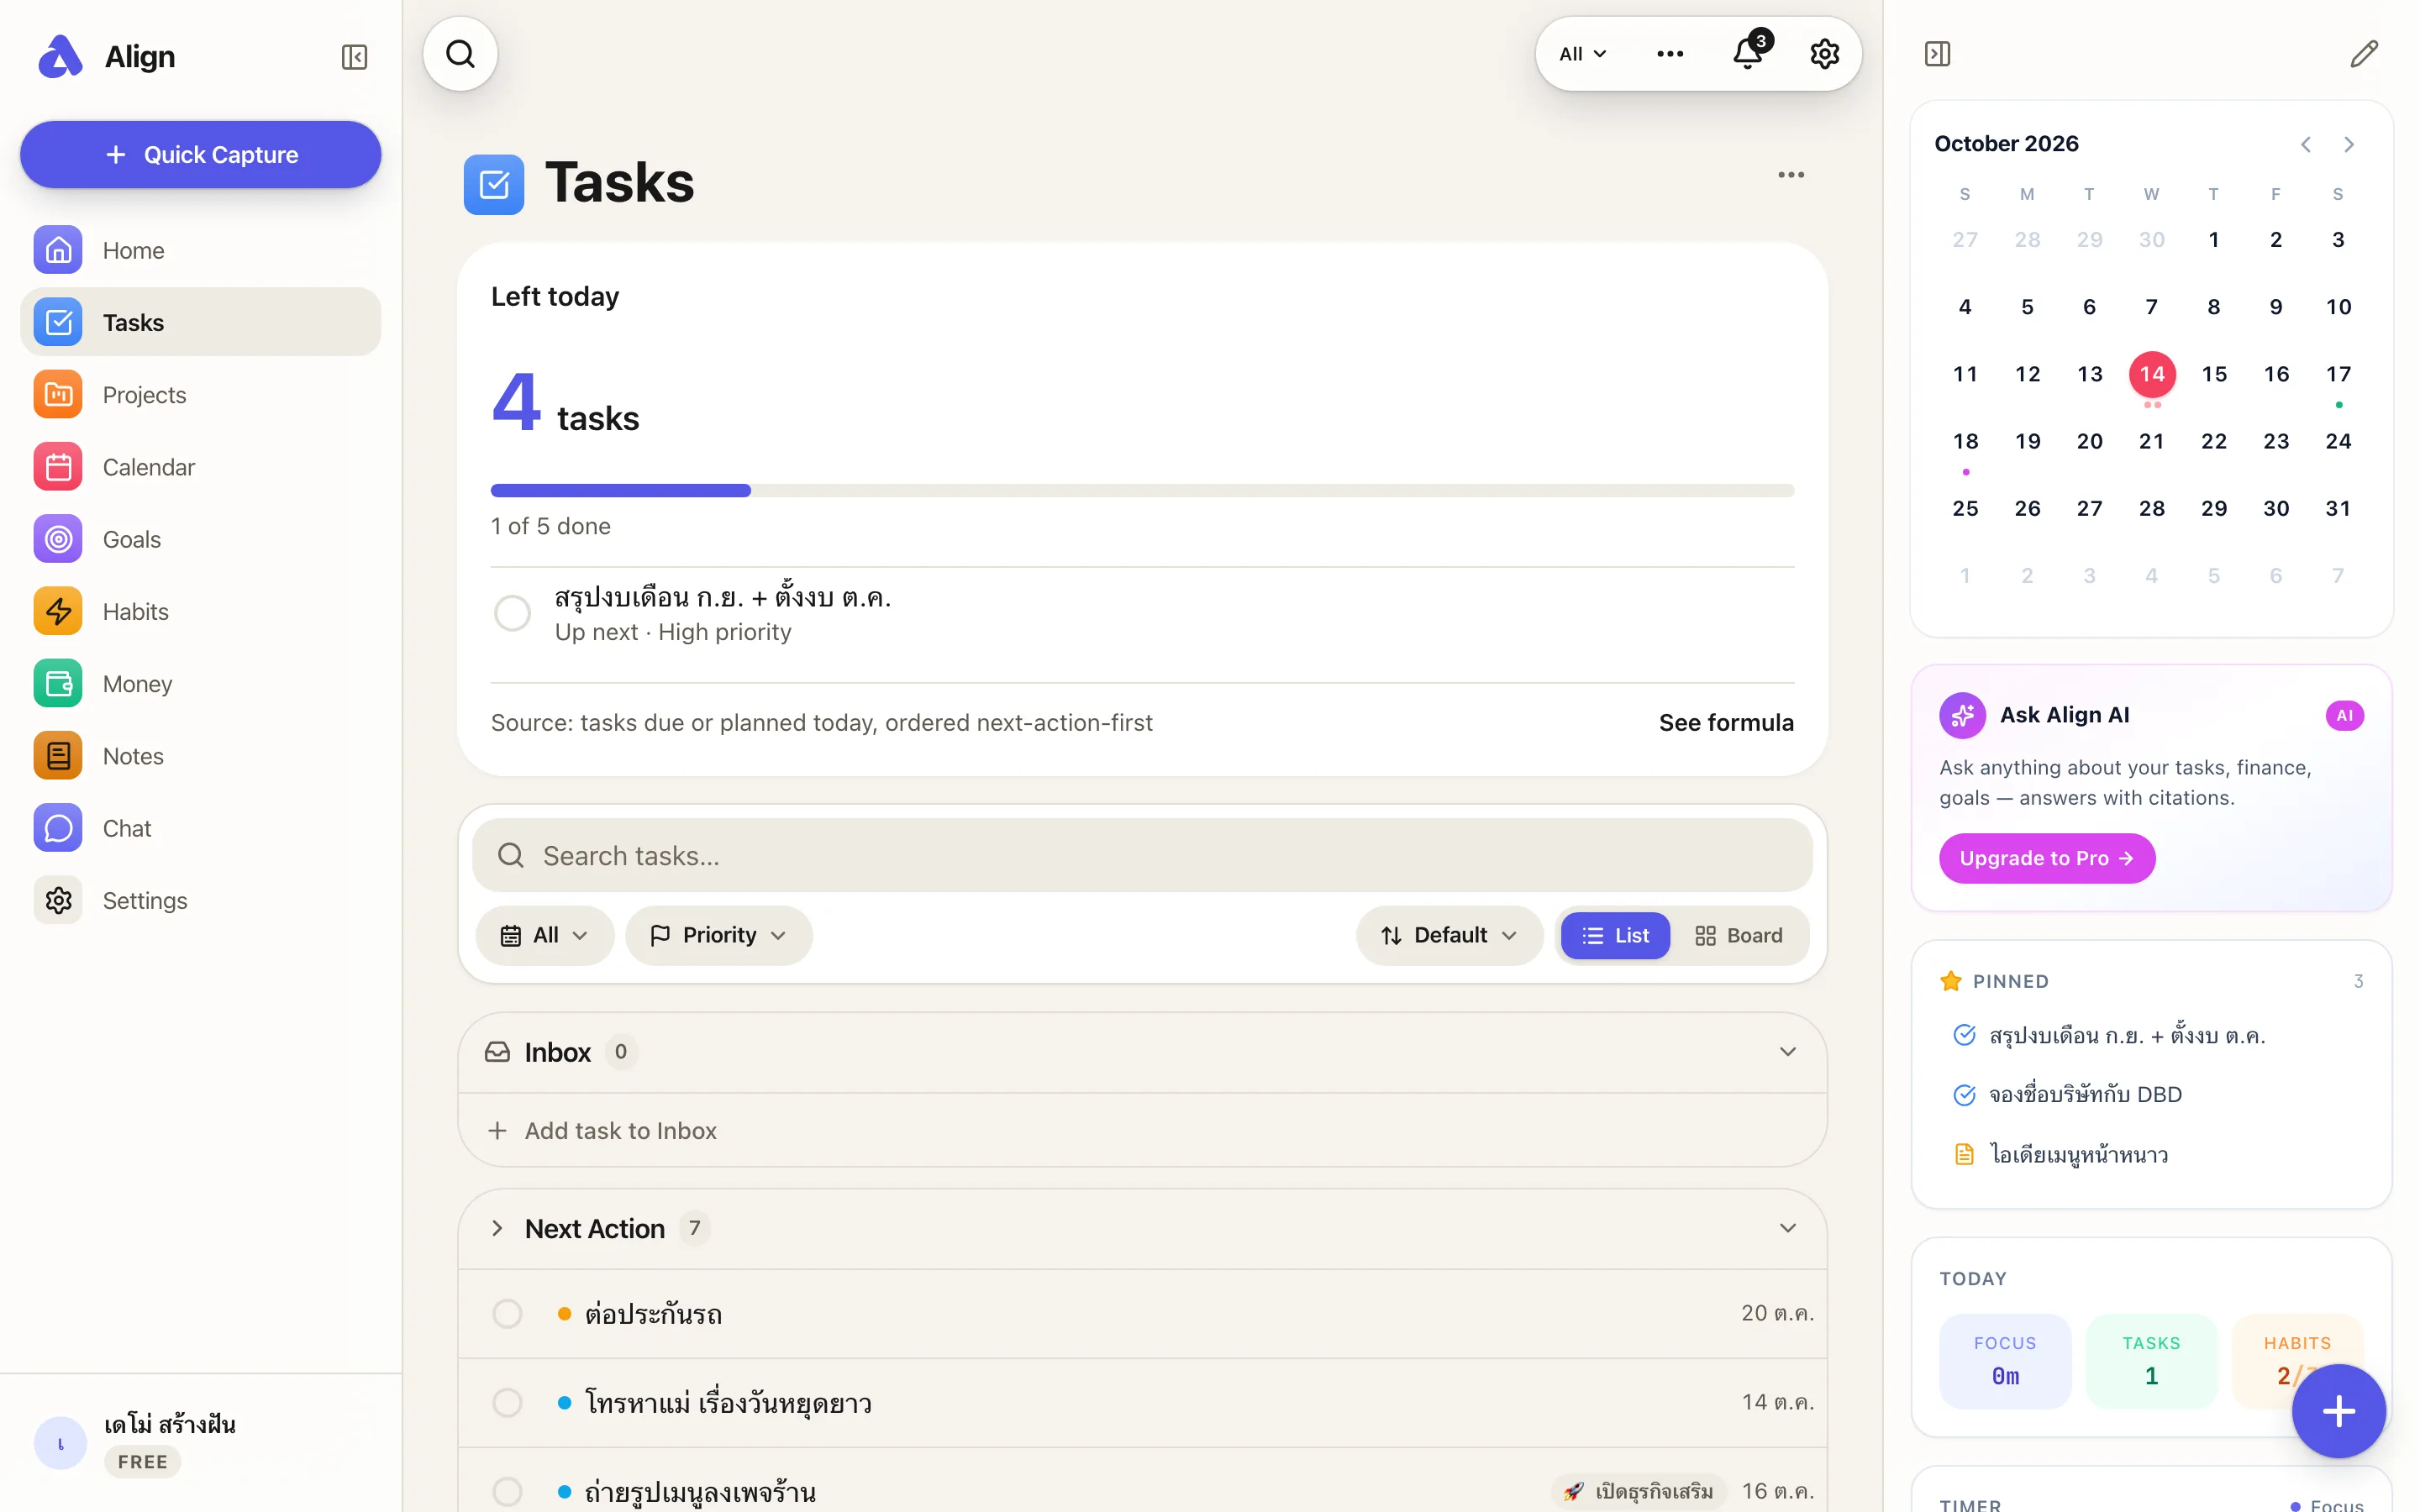The image size is (2420, 1512).
Task: Open the Default sort dropdown
Action: [x=1449, y=935]
